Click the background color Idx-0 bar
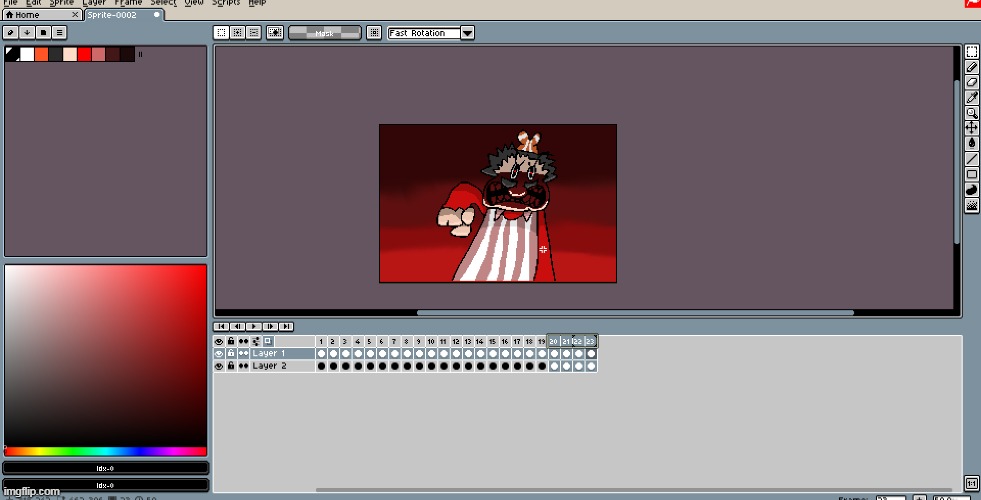981x500 pixels. (105, 485)
